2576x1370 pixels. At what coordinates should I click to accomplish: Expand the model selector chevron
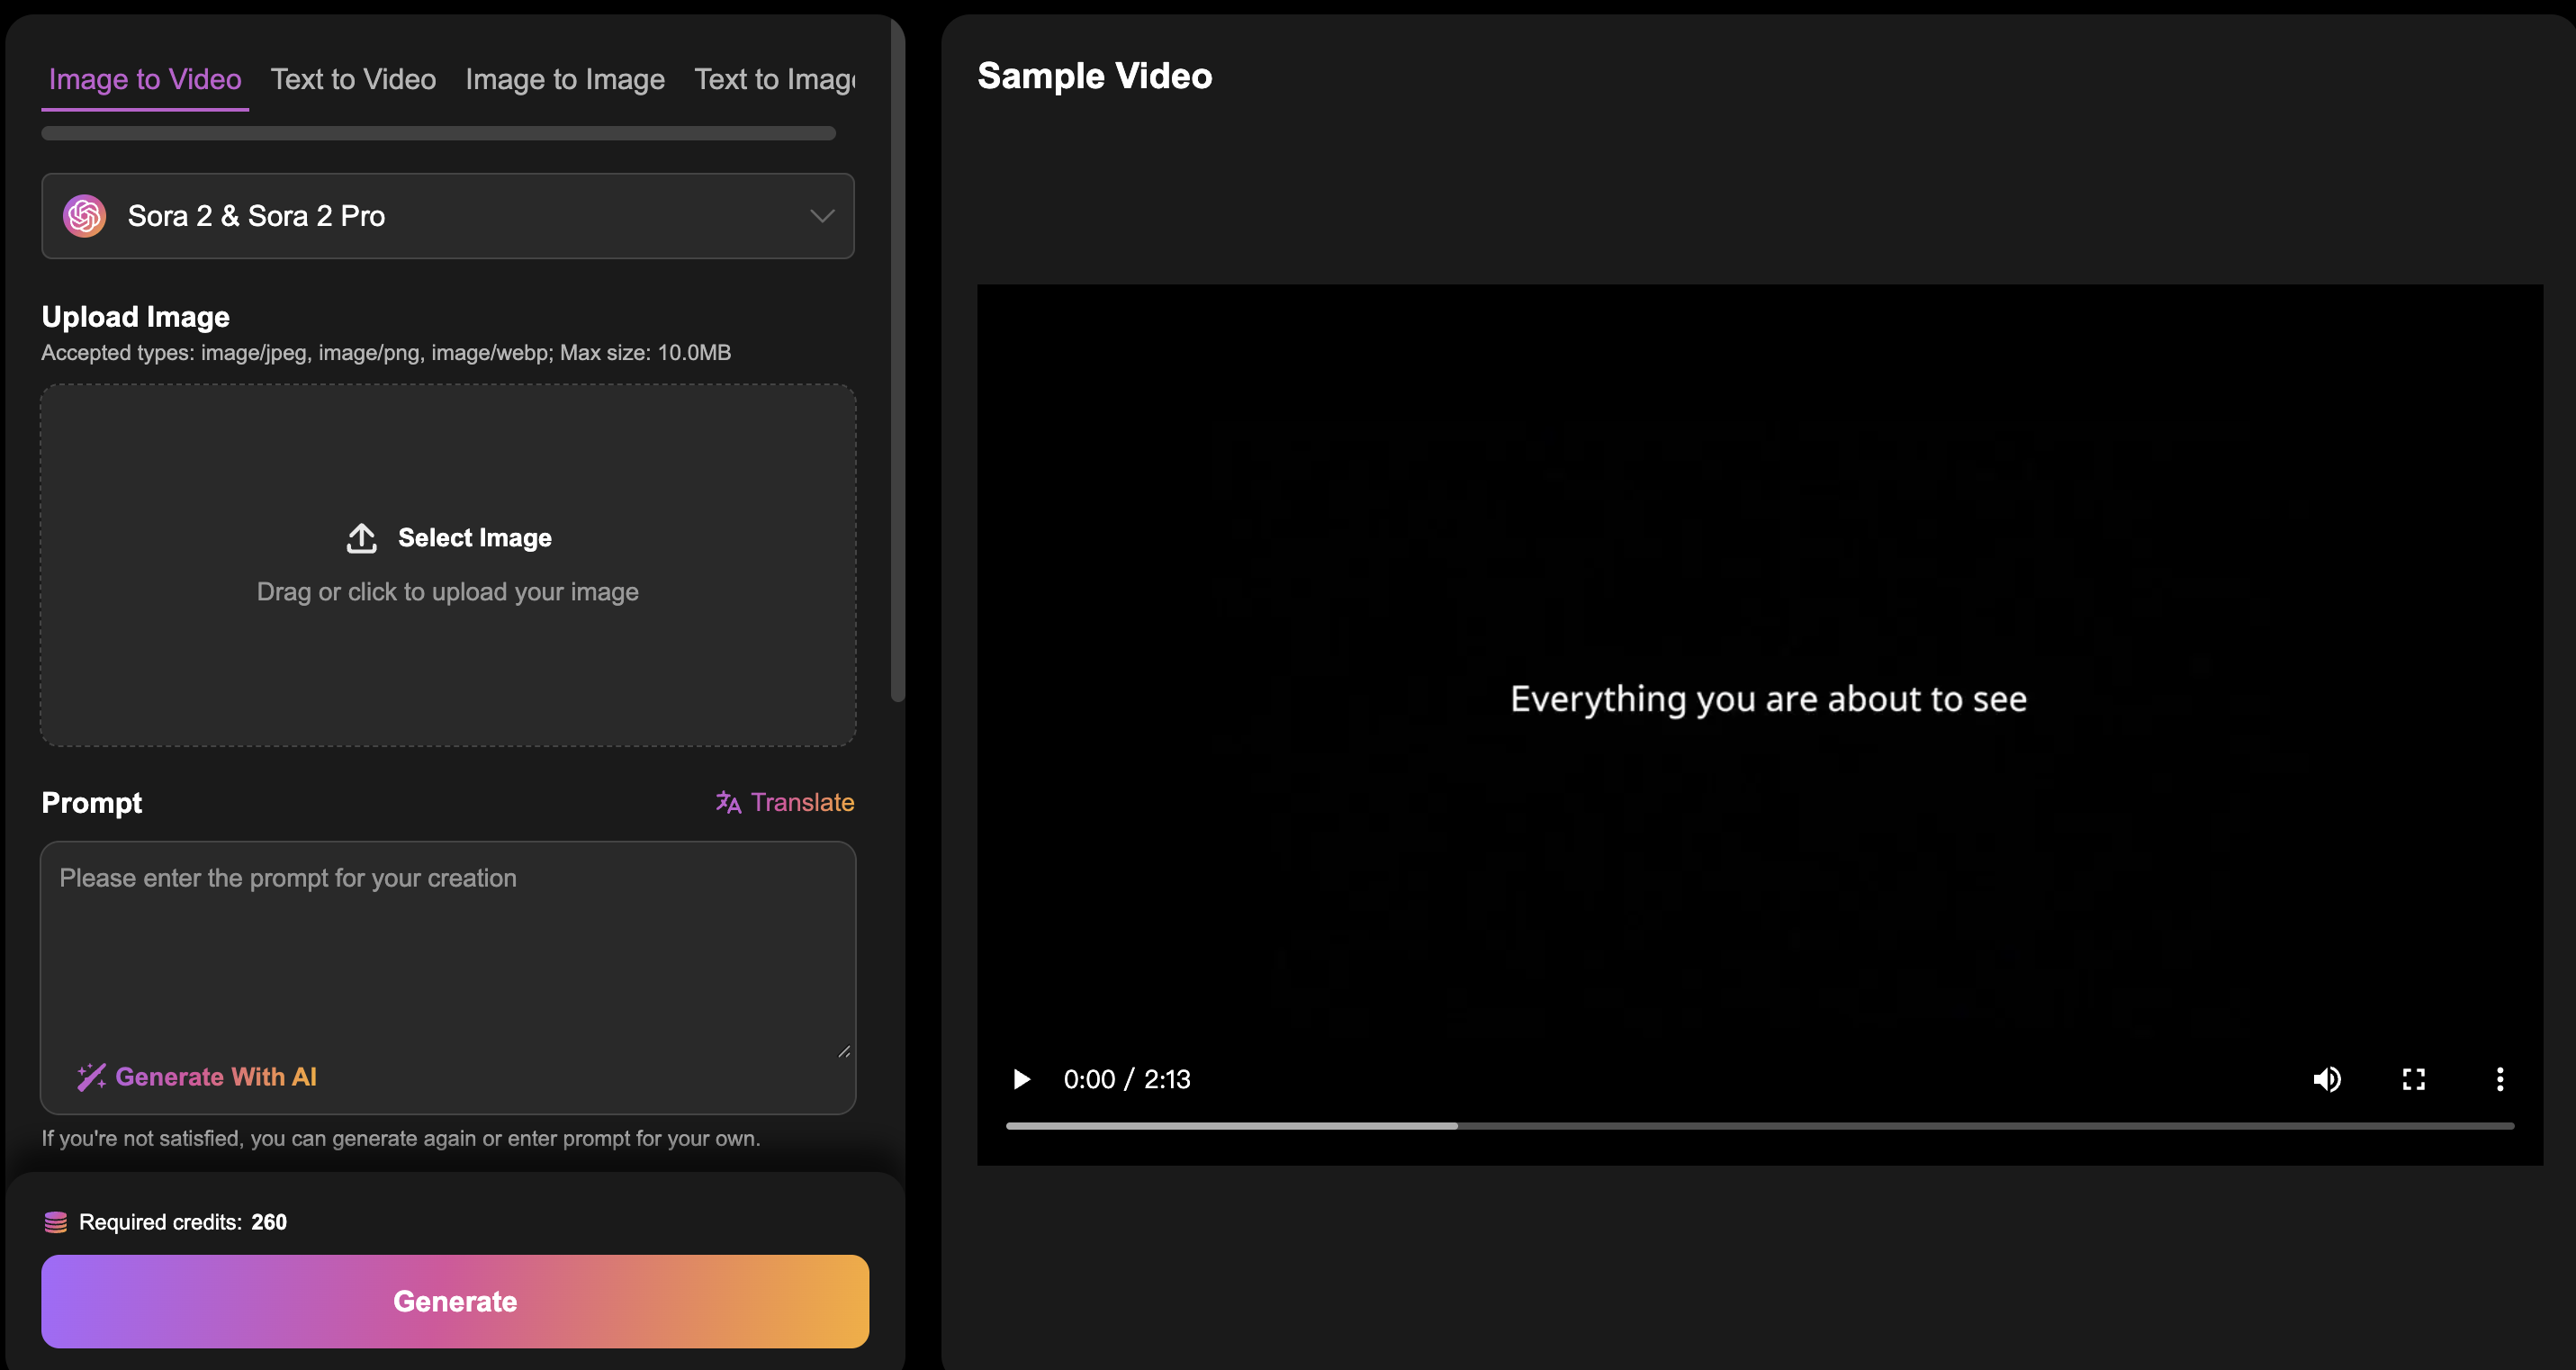point(822,216)
